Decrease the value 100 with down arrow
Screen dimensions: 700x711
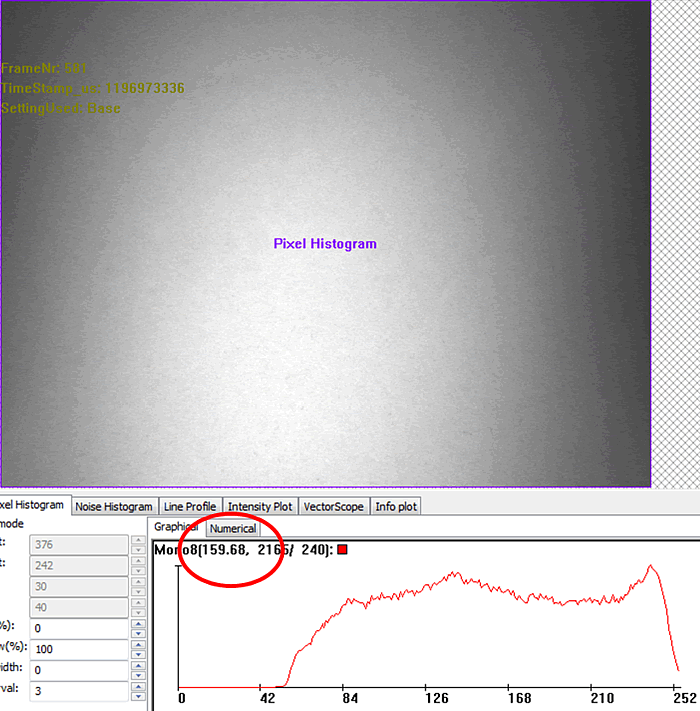(x=139, y=654)
